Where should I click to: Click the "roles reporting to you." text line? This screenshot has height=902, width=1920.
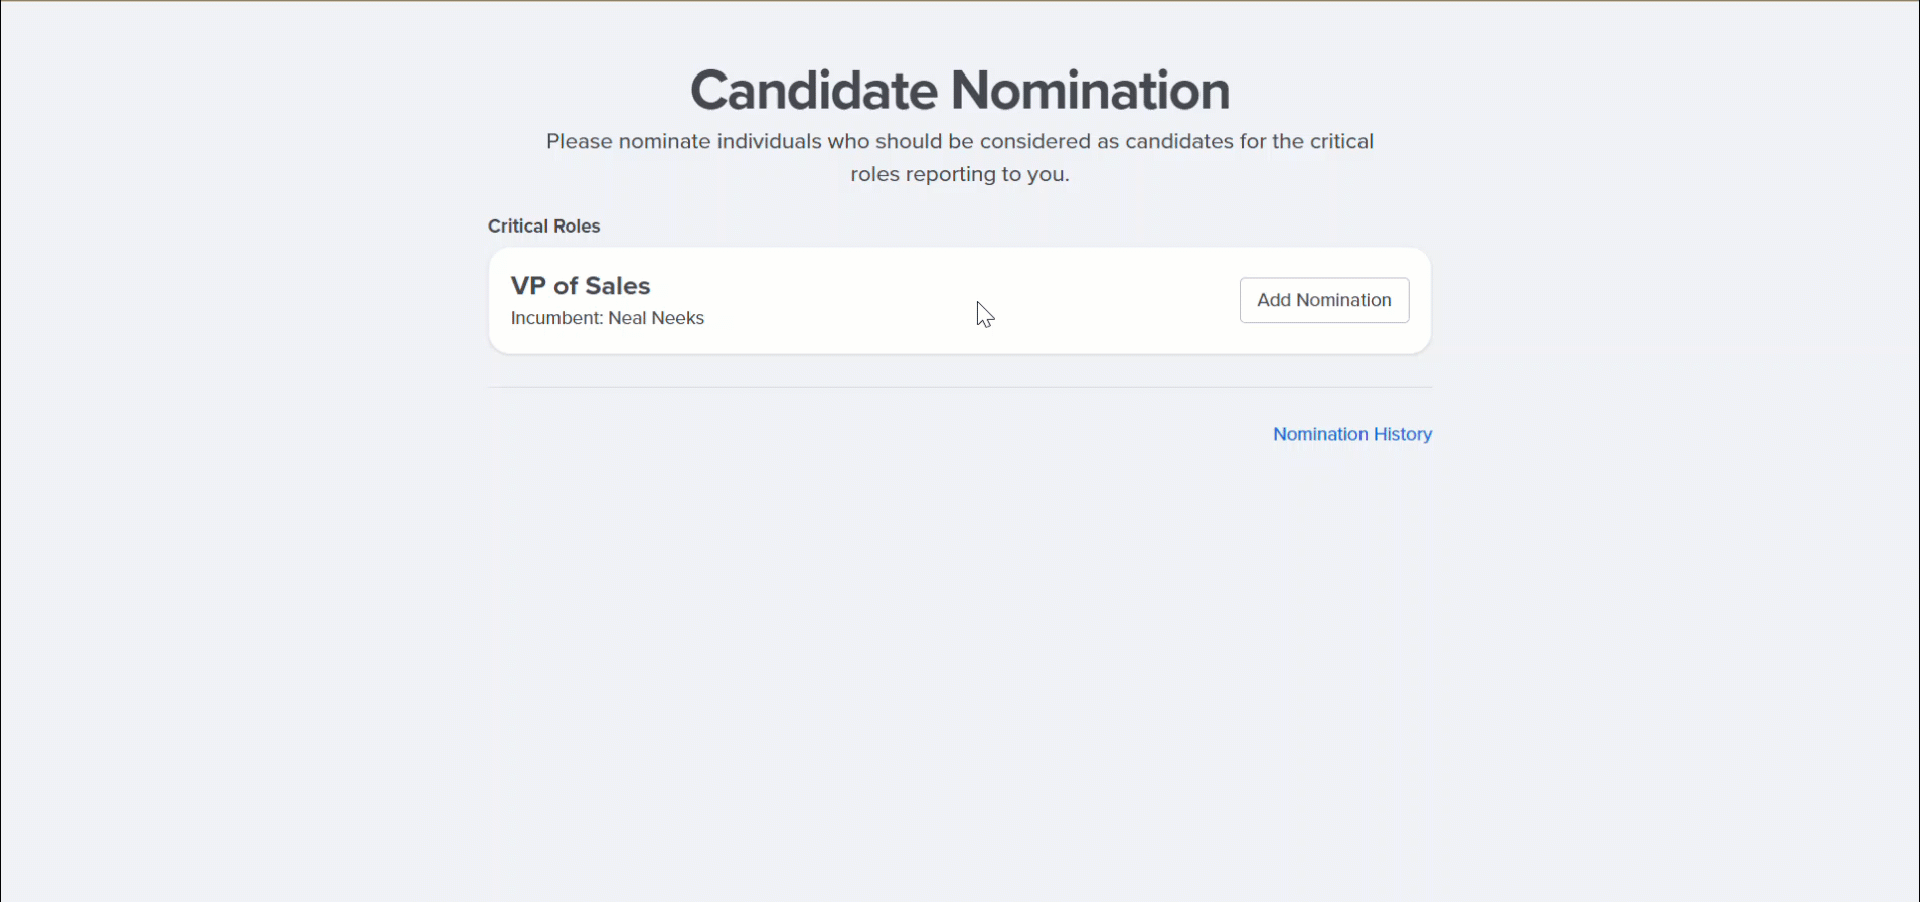click(x=959, y=174)
